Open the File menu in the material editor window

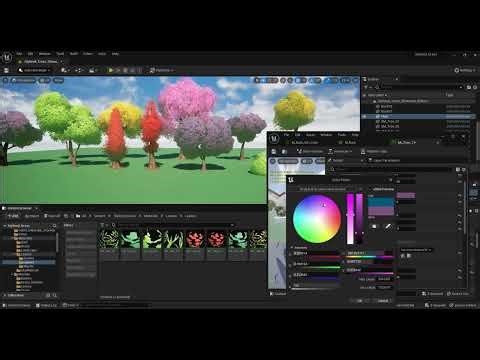(x=286, y=135)
